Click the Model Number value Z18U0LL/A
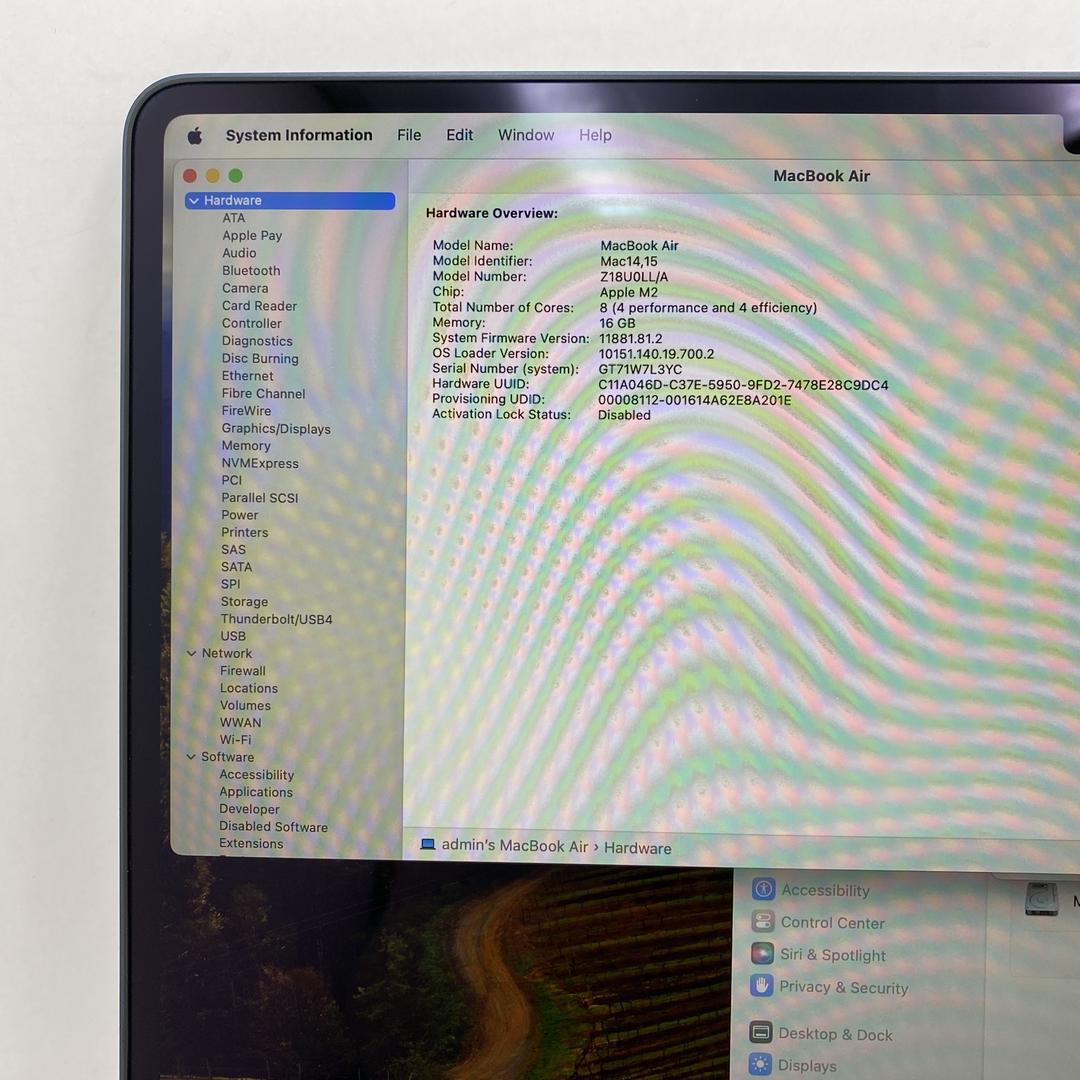The width and height of the screenshot is (1080, 1080). pos(634,277)
